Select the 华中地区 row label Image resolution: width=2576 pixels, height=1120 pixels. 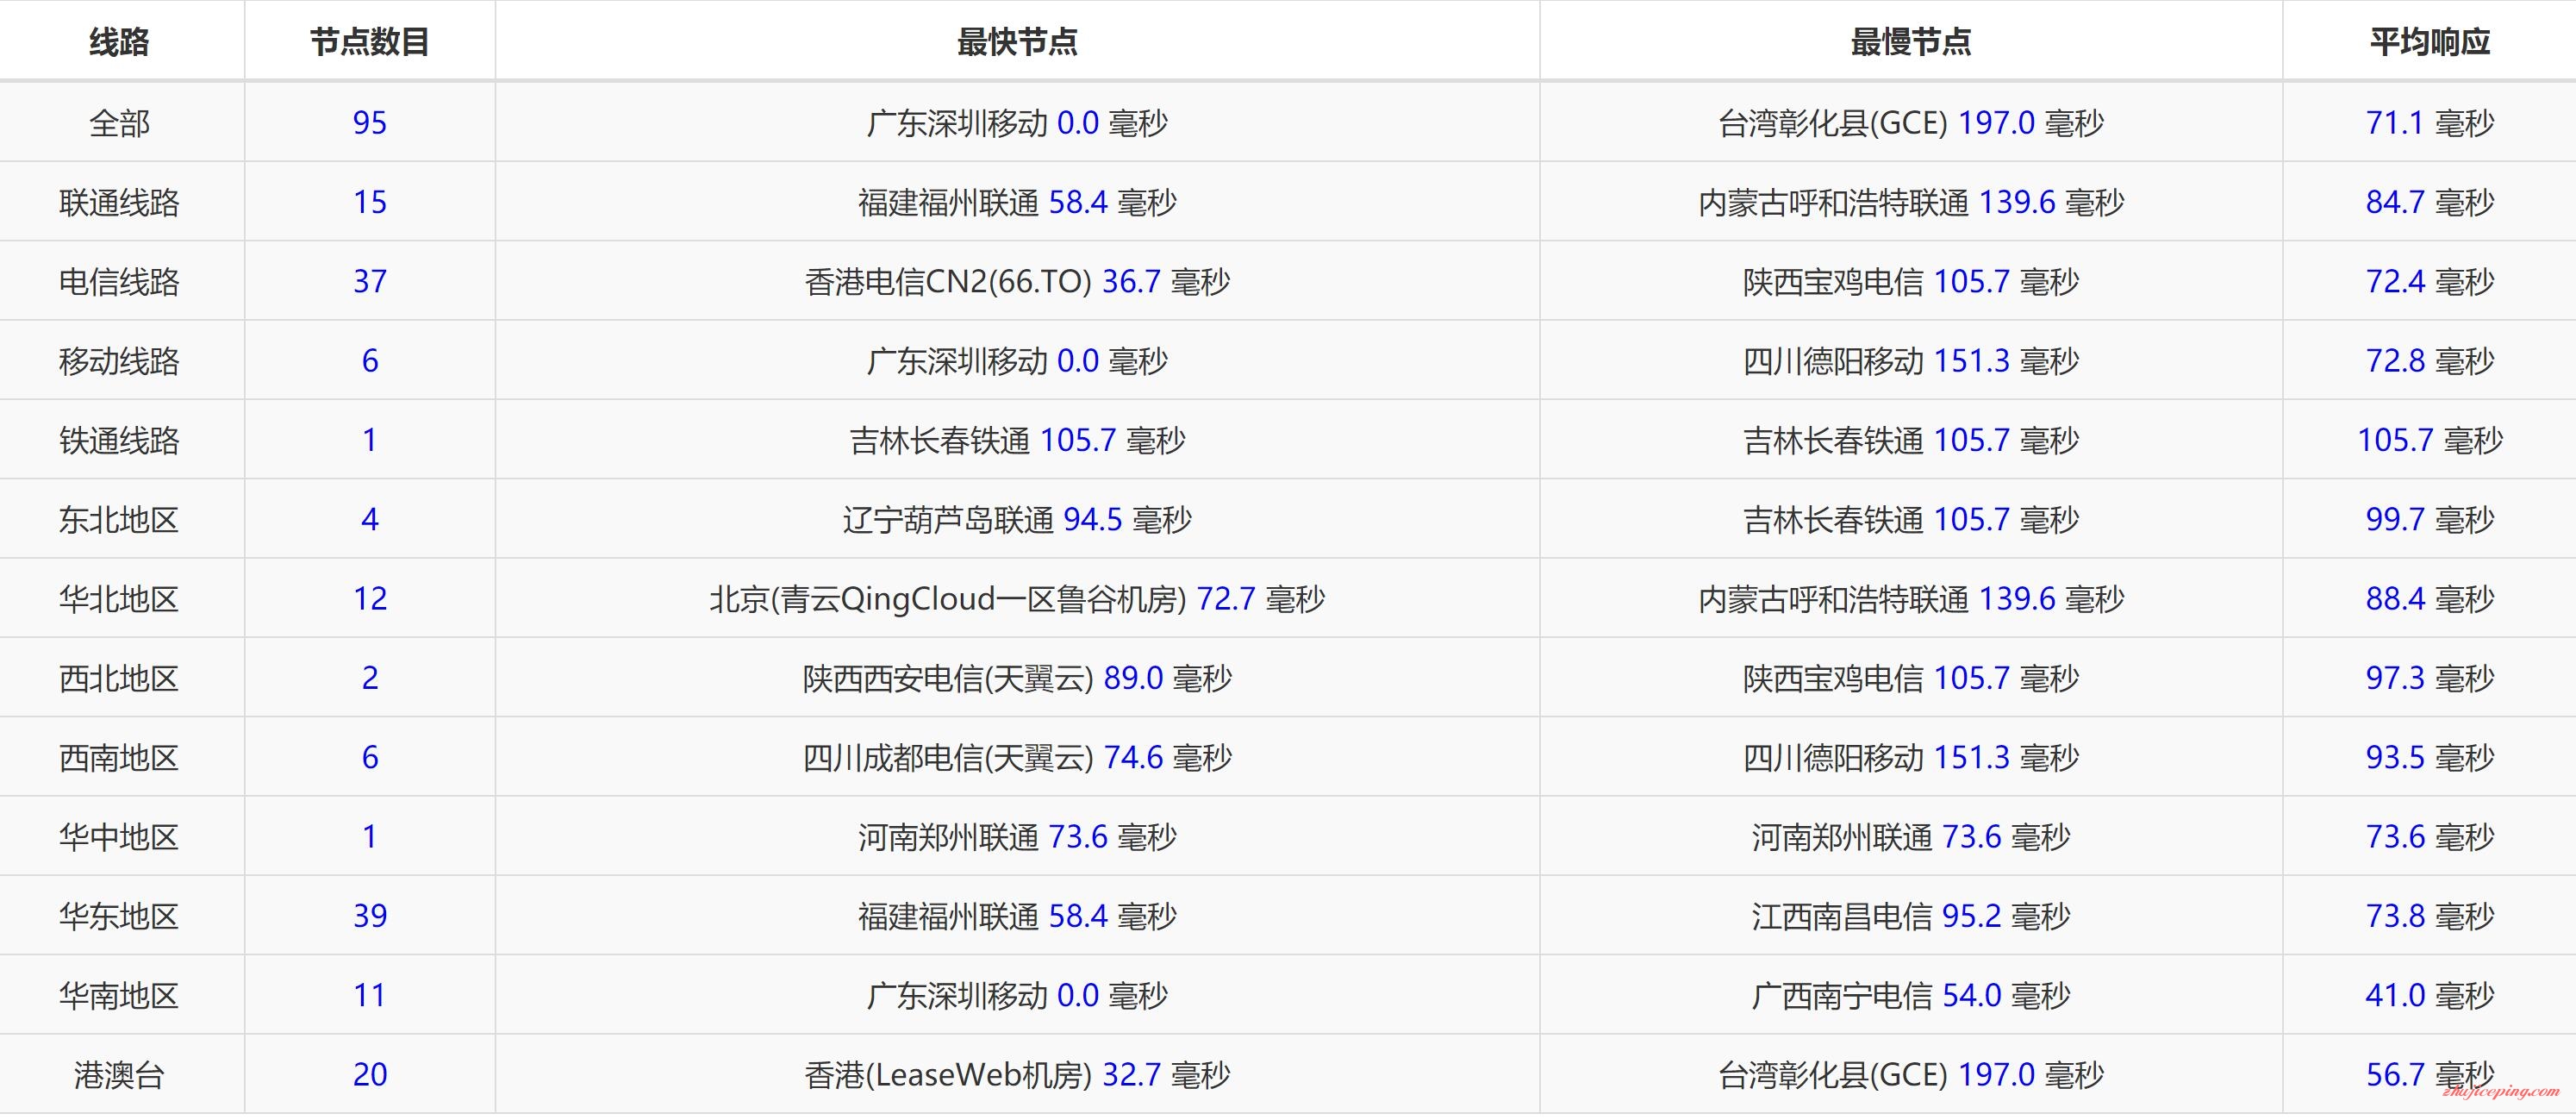pos(119,837)
